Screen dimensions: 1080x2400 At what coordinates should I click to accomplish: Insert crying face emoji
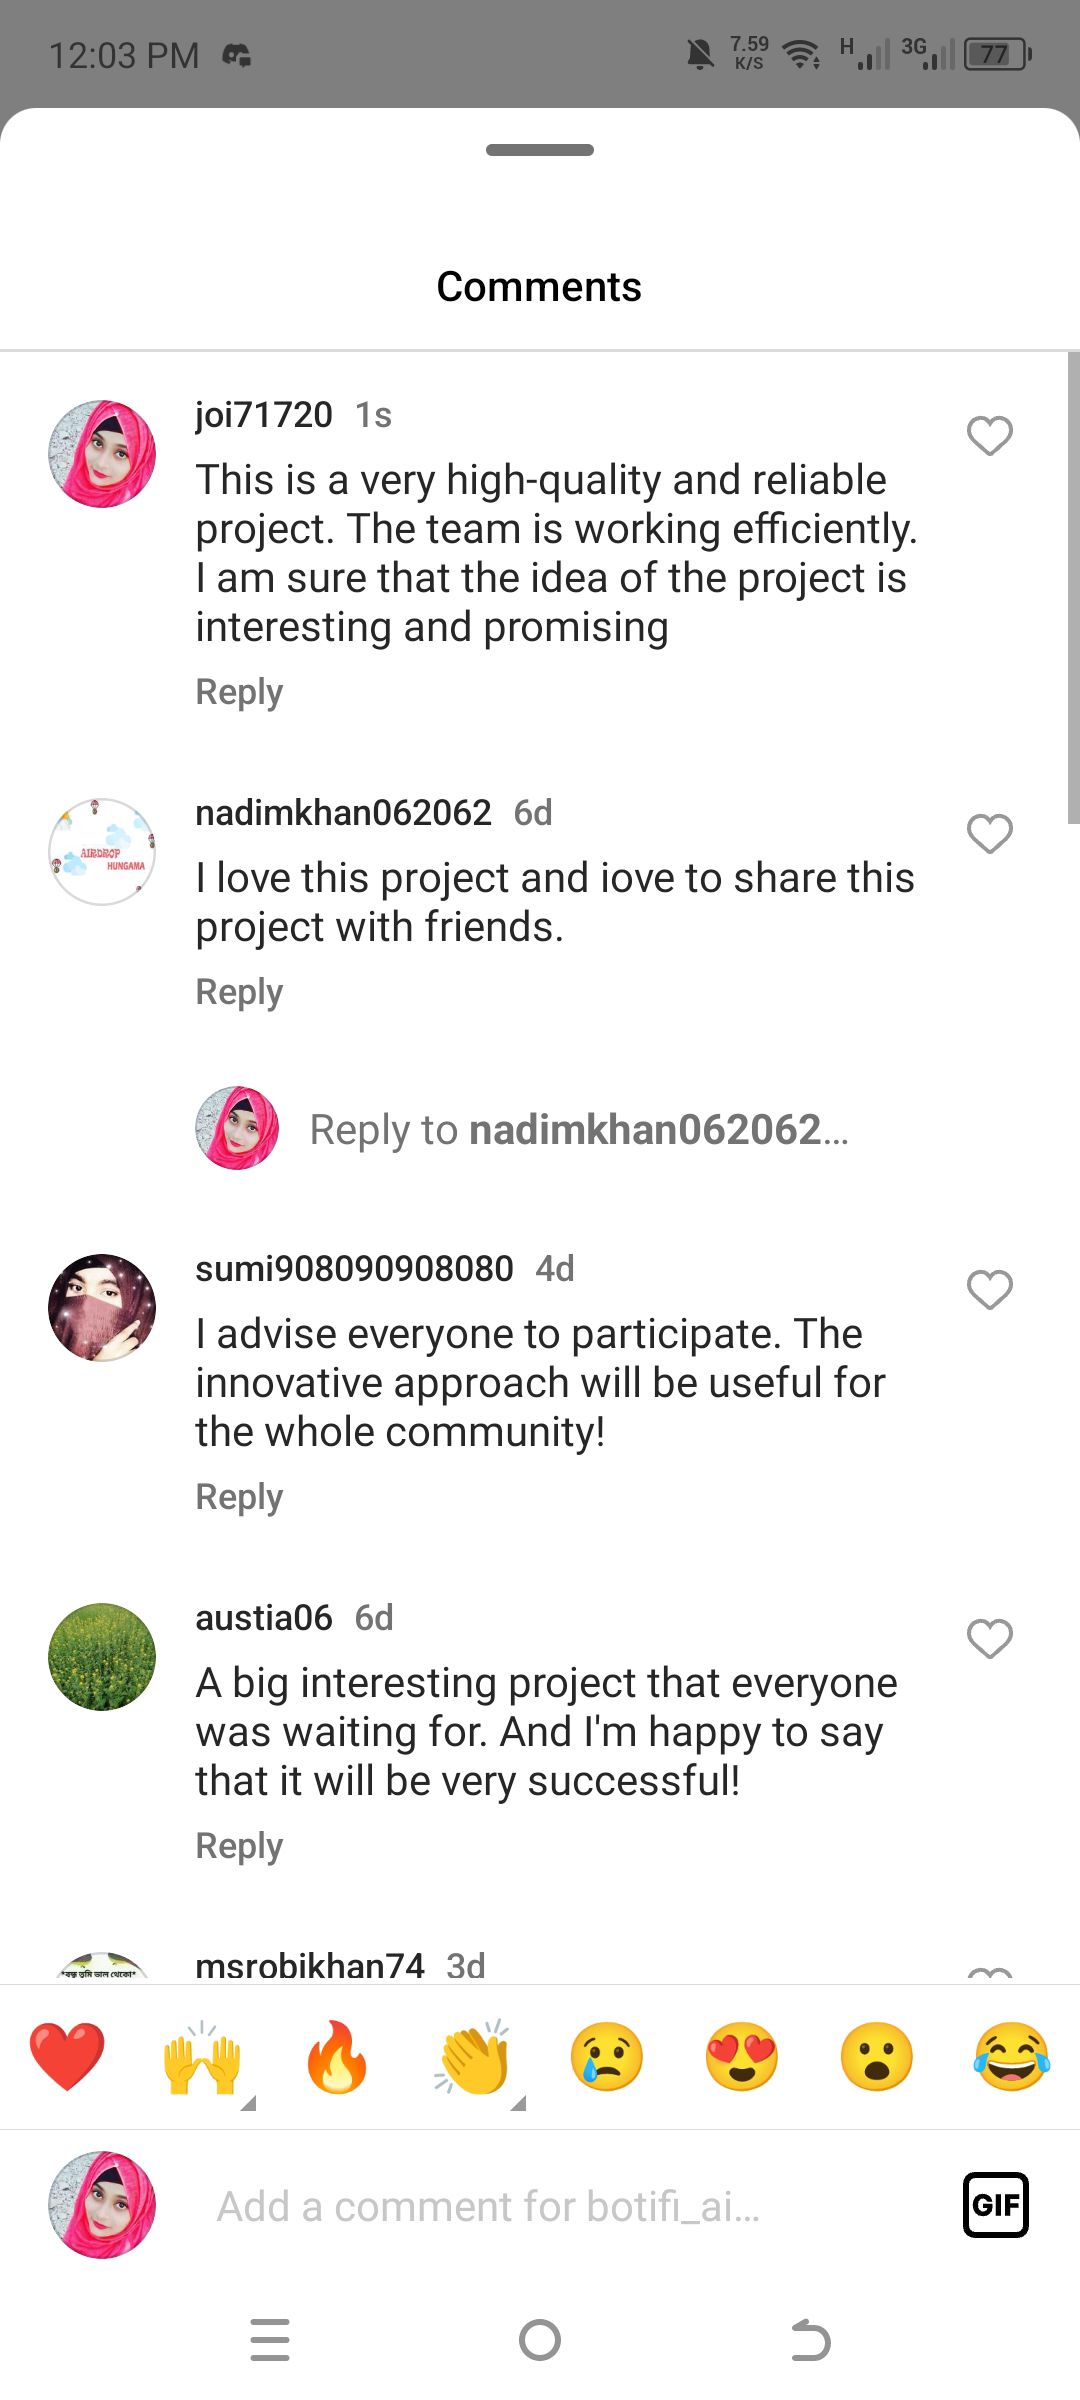(607, 2057)
